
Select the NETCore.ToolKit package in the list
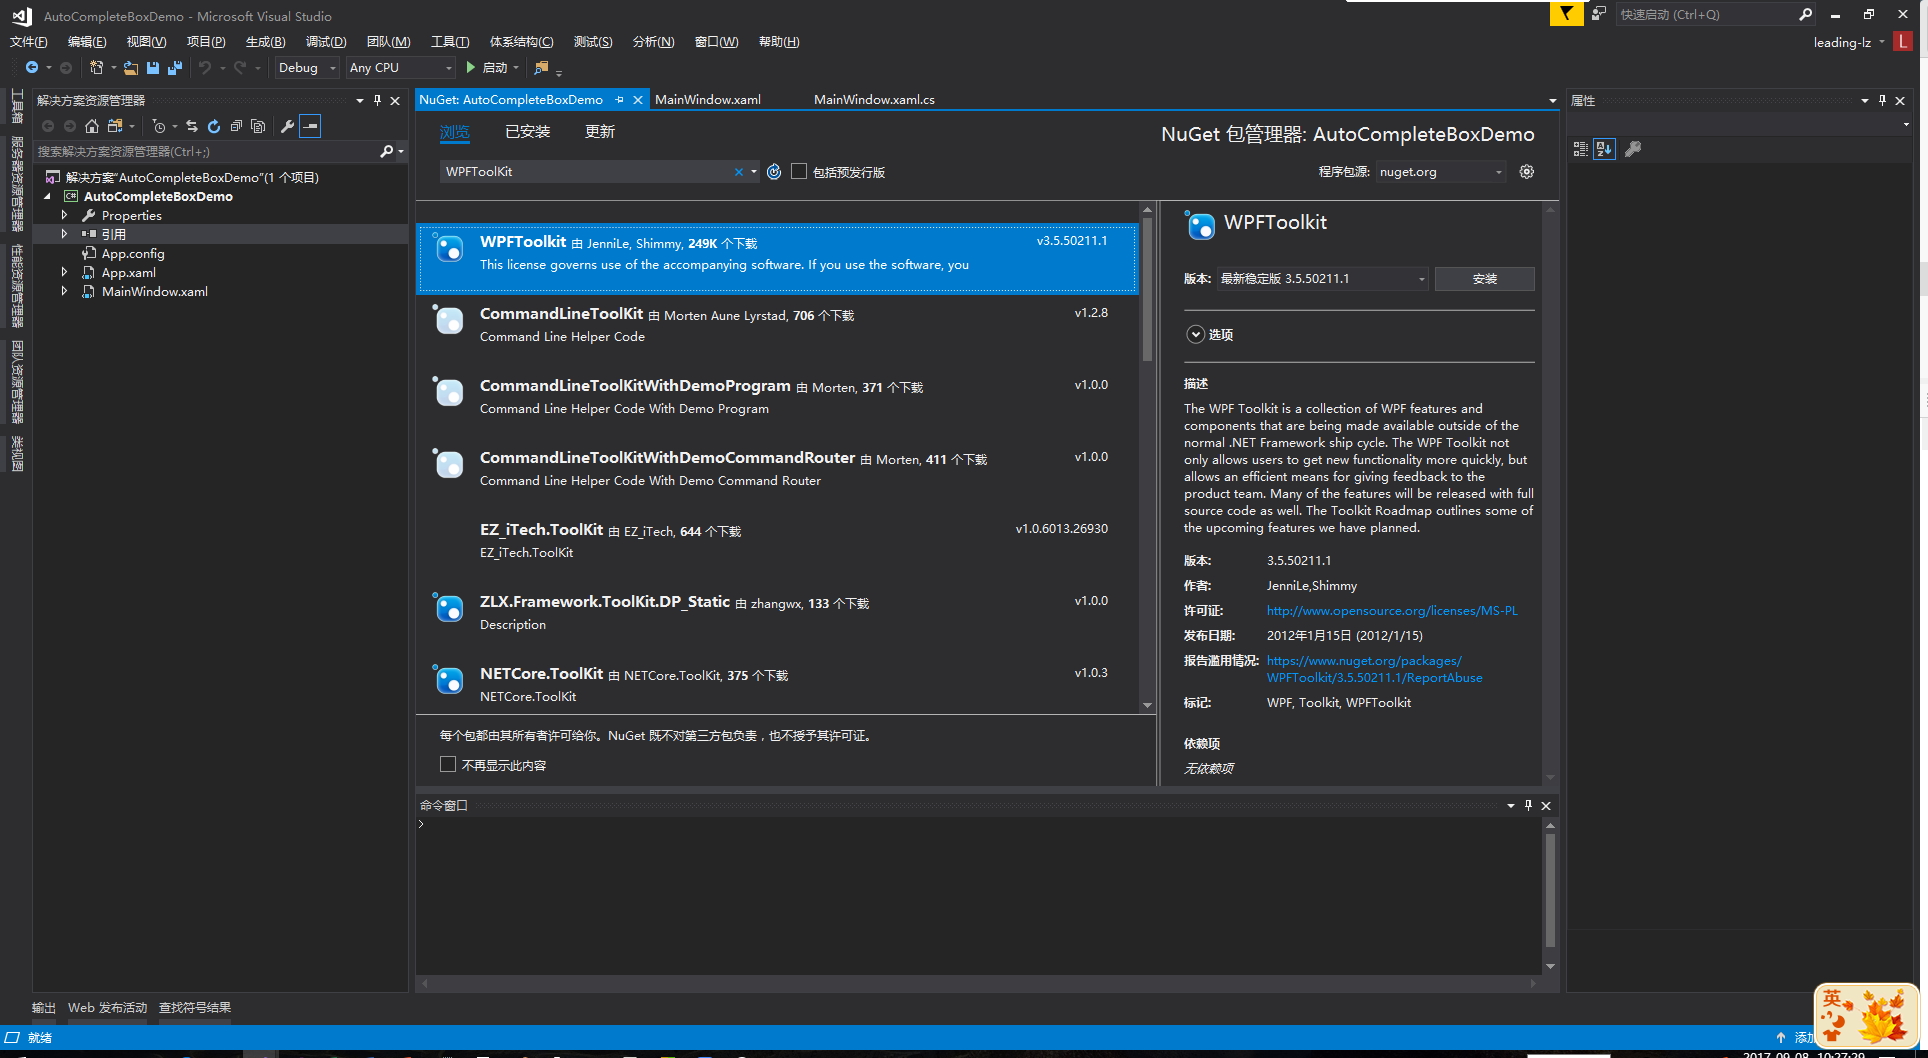[776, 685]
